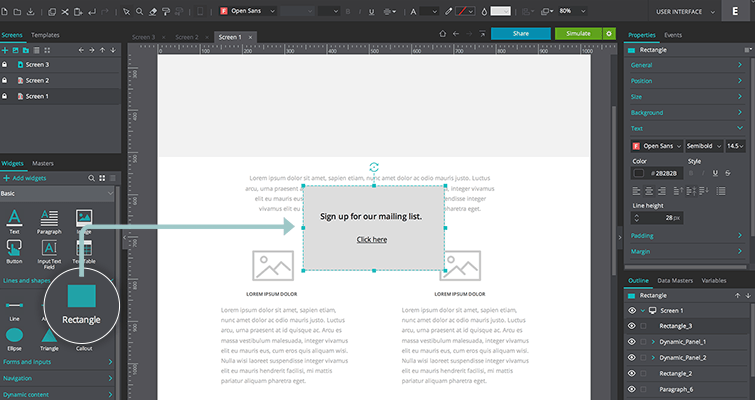
Task: Click the Share button
Action: tap(521, 33)
